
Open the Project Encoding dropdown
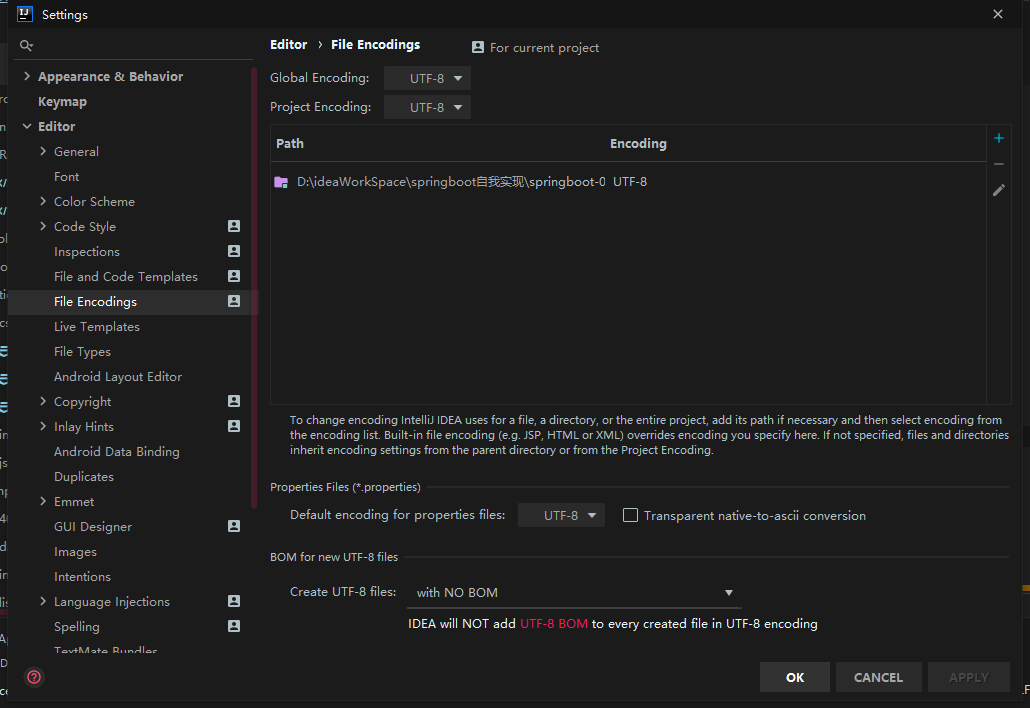427,107
